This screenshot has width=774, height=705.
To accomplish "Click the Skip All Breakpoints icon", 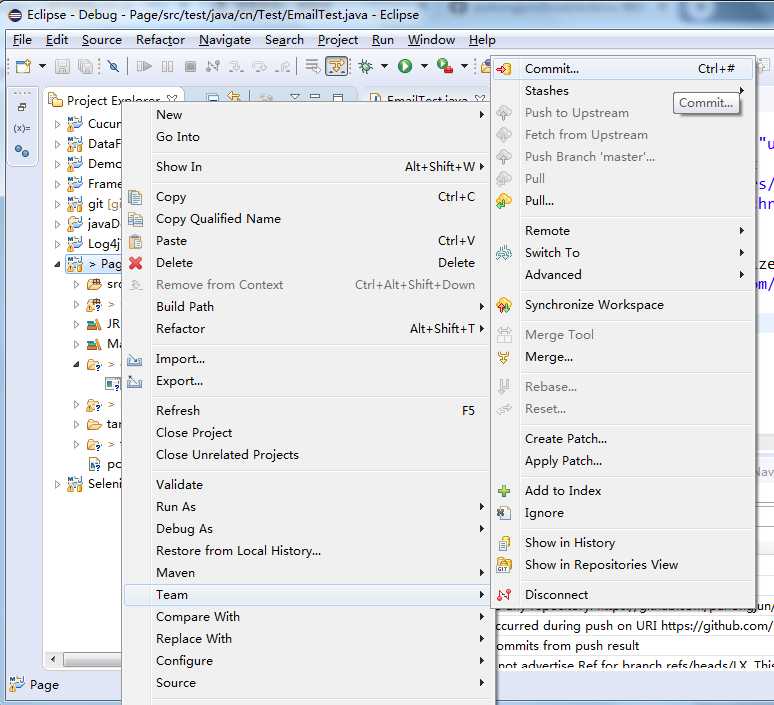I will point(114,66).
